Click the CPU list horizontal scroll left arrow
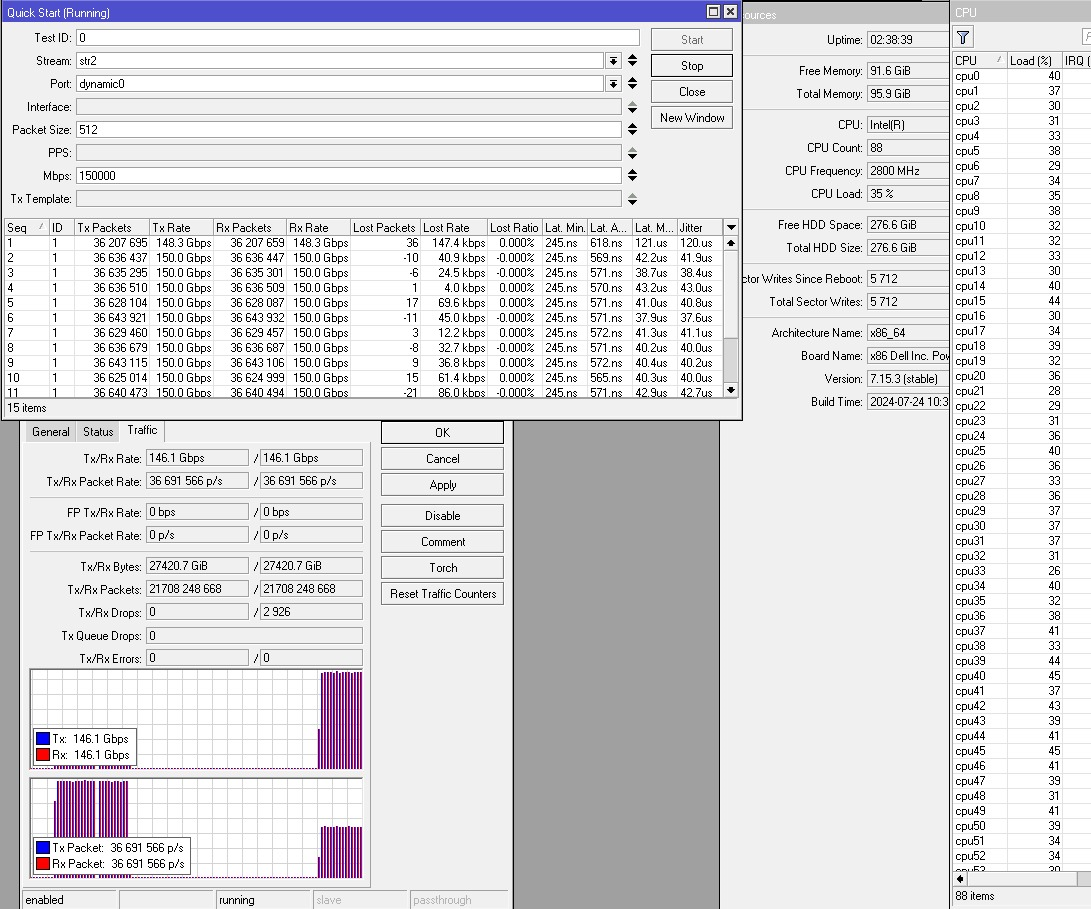 coord(960,879)
